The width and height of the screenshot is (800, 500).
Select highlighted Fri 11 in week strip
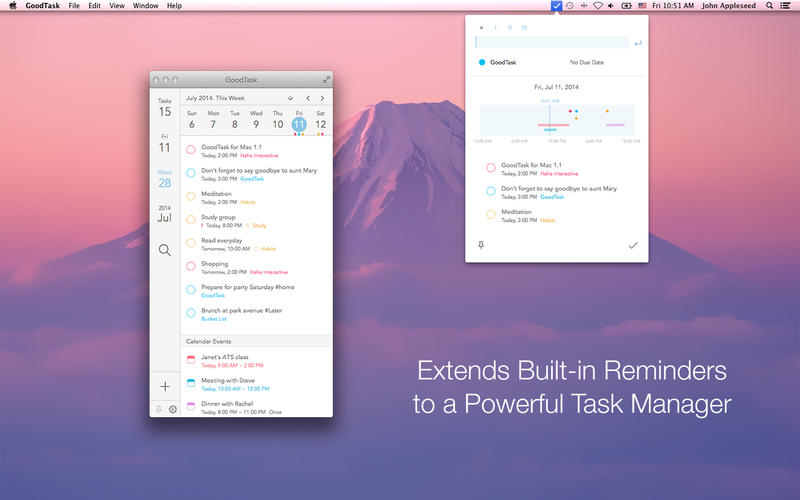pos(299,122)
